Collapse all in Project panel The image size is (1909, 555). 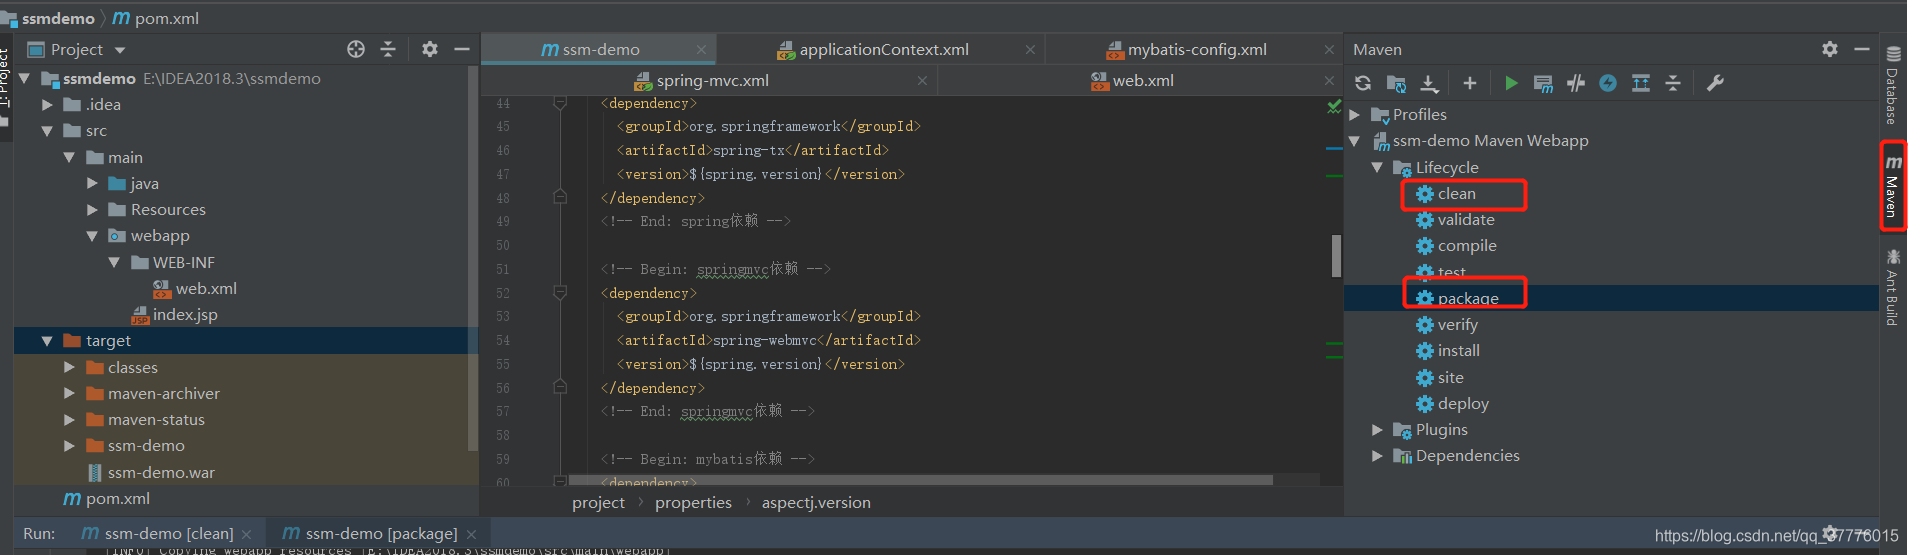coord(388,49)
